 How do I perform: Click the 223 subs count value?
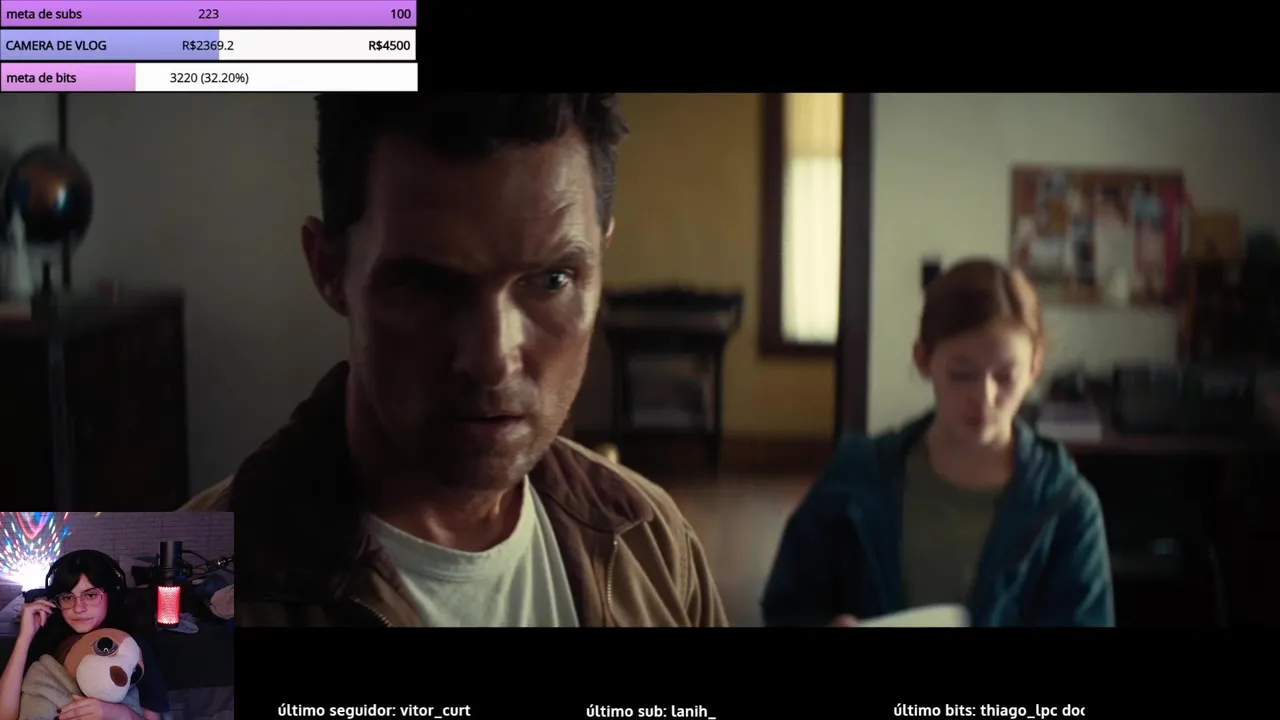coord(208,14)
